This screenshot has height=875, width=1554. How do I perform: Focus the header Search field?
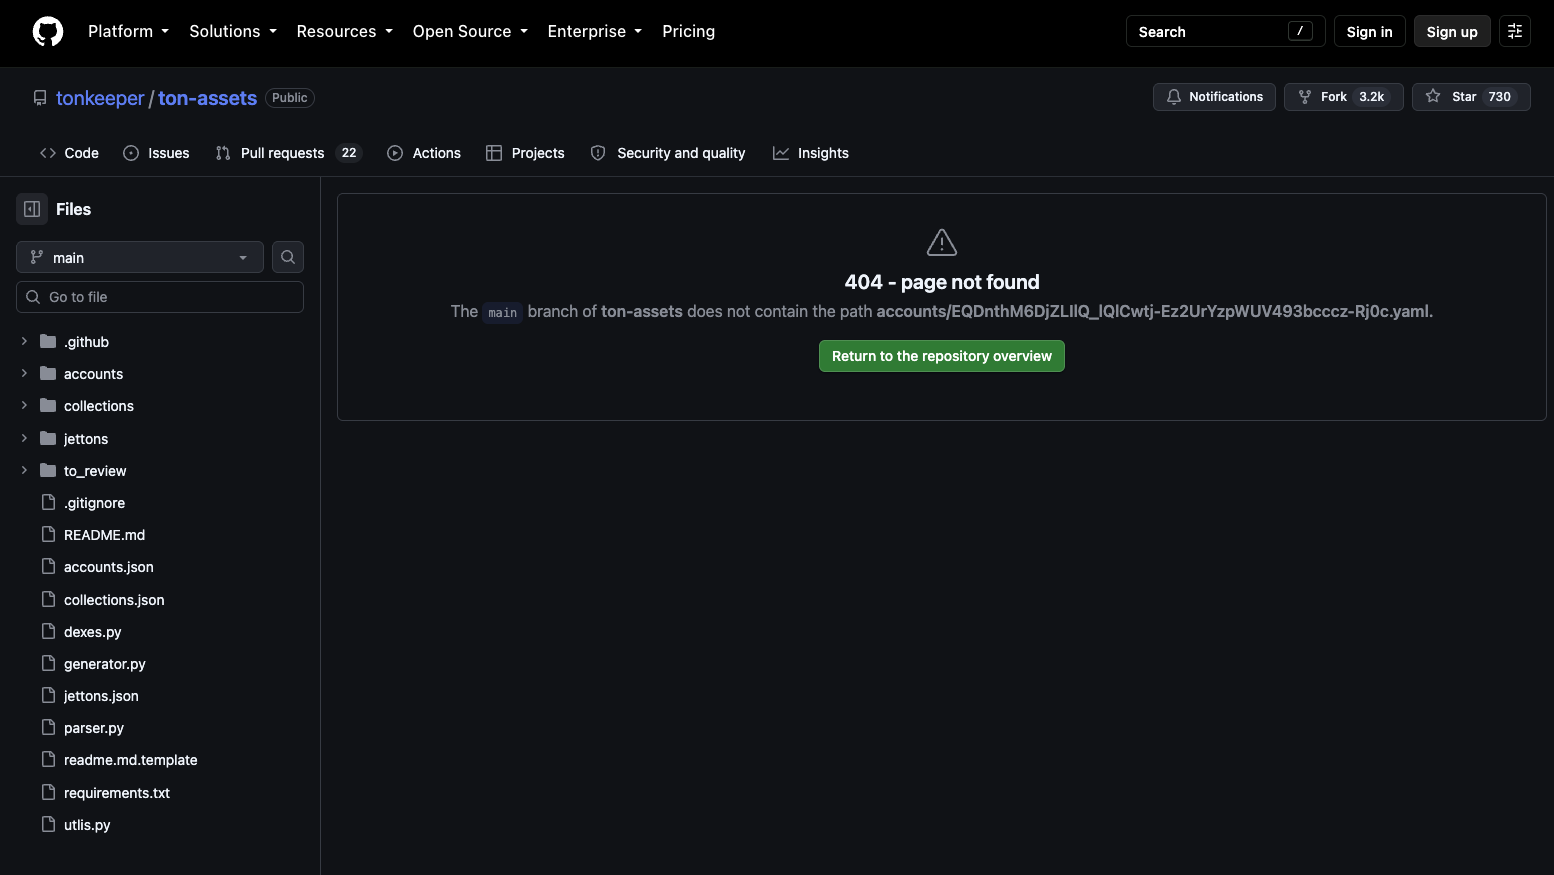tap(1225, 31)
